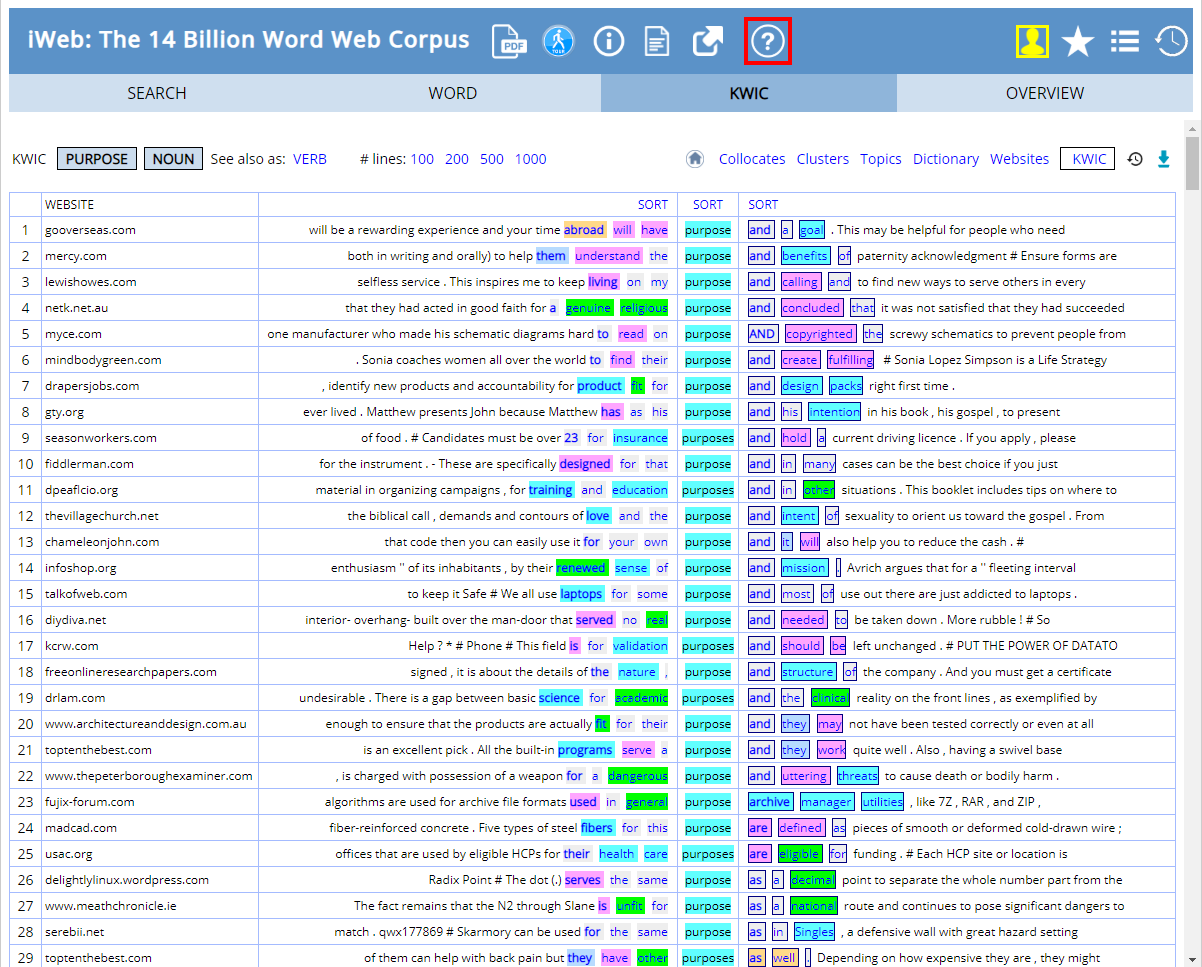Screen dimensions: 1202x967
Task: Open chameleonjohn.com source in row 13
Action: coord(102,542)
